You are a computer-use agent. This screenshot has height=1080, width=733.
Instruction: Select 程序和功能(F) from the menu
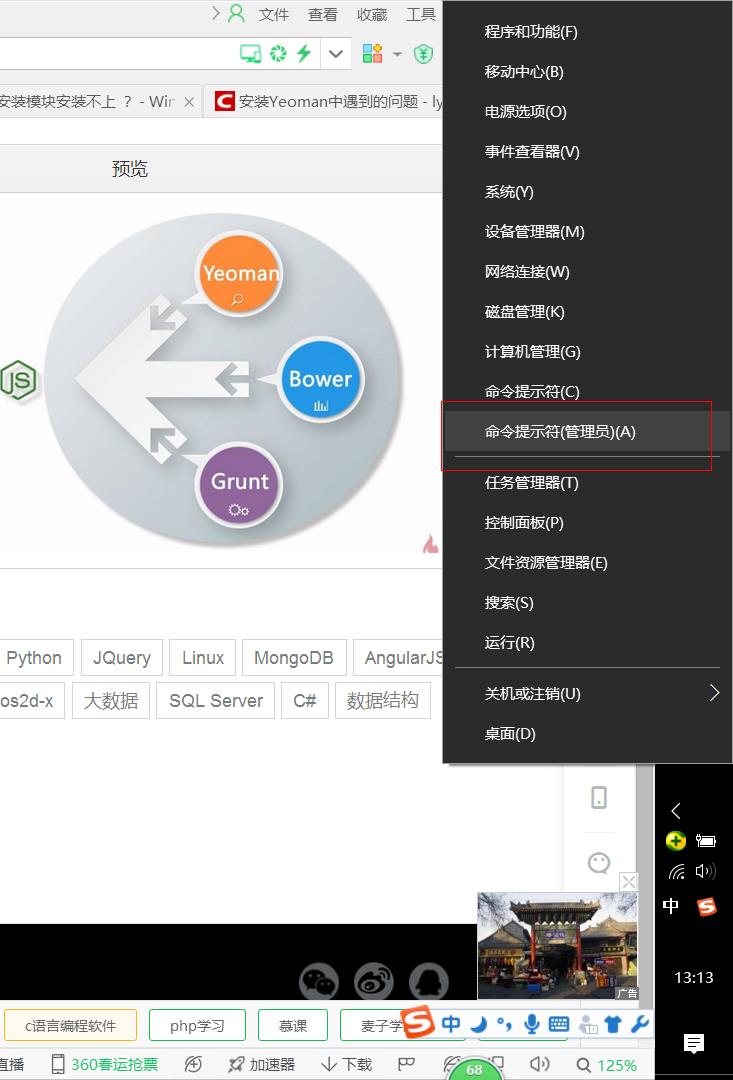pos(587,32)
